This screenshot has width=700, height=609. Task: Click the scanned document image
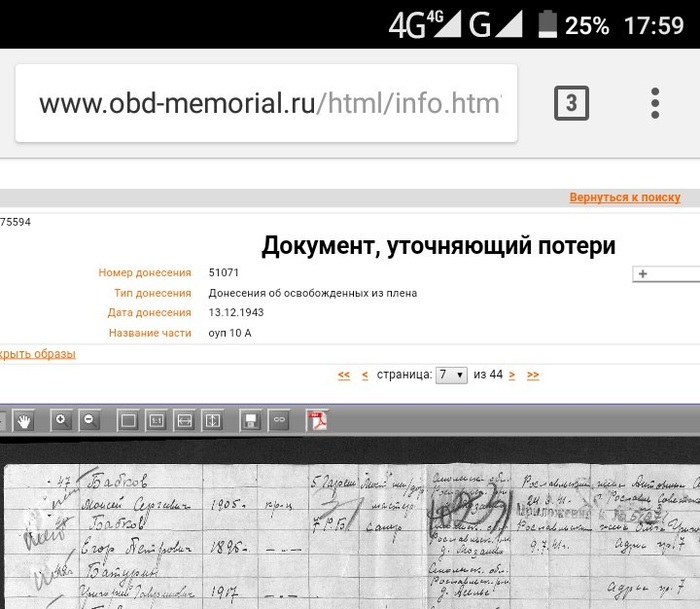[x=352, y=536]
